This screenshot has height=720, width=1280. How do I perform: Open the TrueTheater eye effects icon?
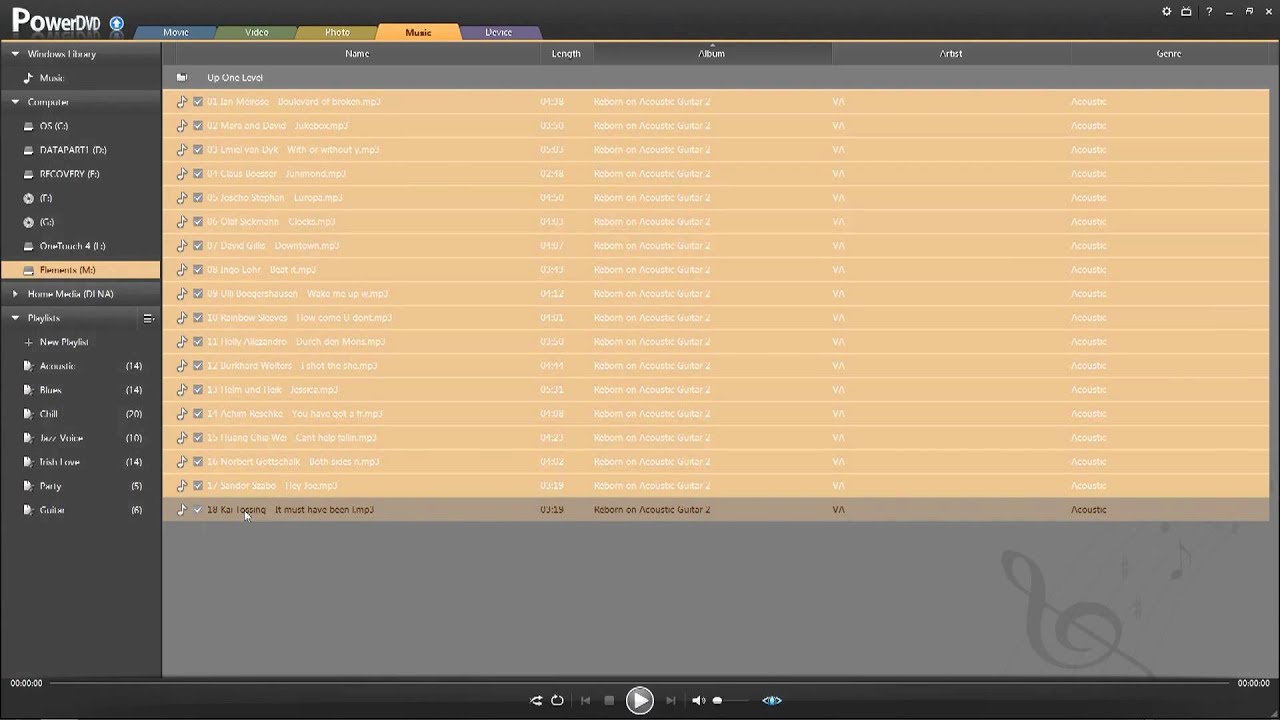point(772,700)
